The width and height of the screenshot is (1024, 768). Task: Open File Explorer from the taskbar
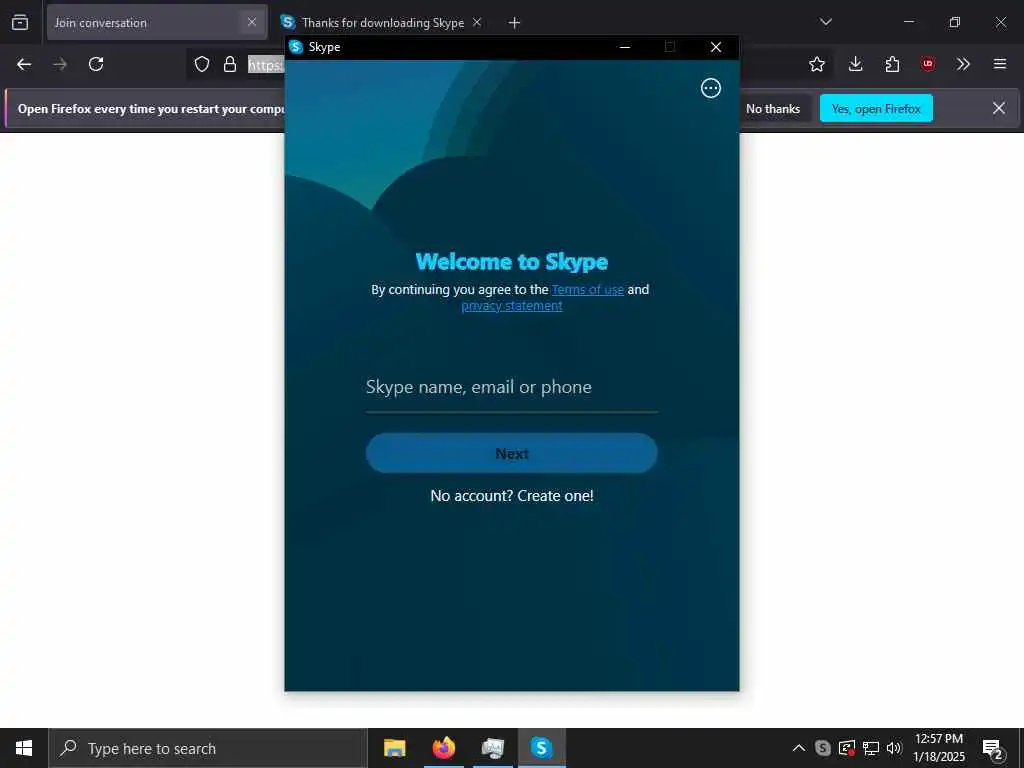[394, 748]
